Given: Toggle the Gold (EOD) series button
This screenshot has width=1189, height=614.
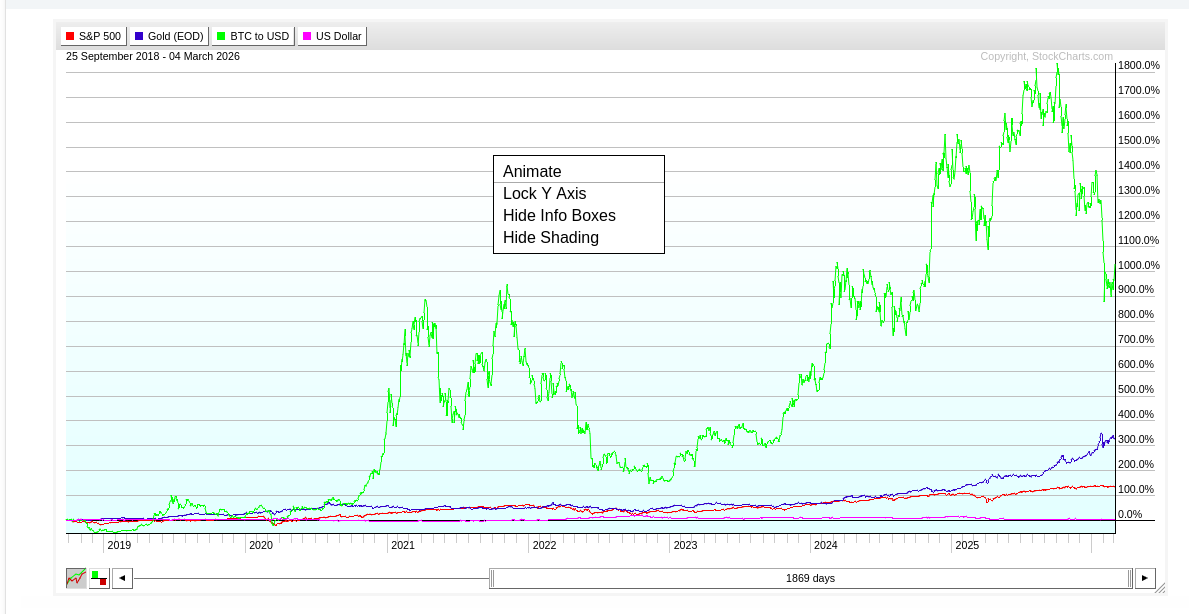Looking at the screenshot, I should coord(169,36).
